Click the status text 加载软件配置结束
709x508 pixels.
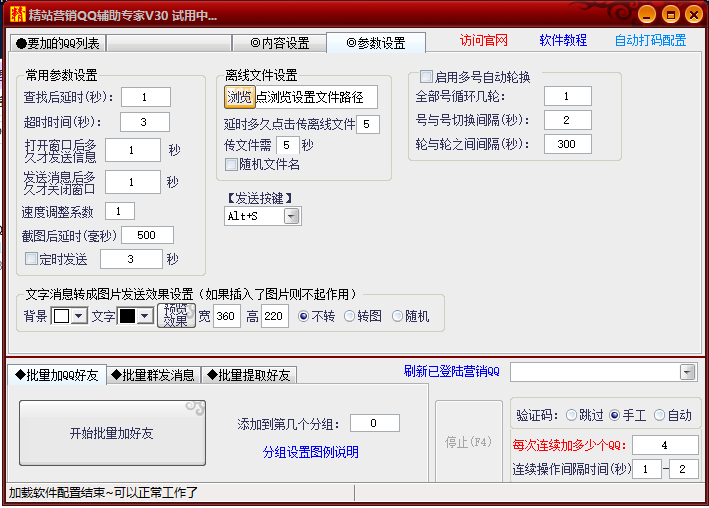point(103,492)
